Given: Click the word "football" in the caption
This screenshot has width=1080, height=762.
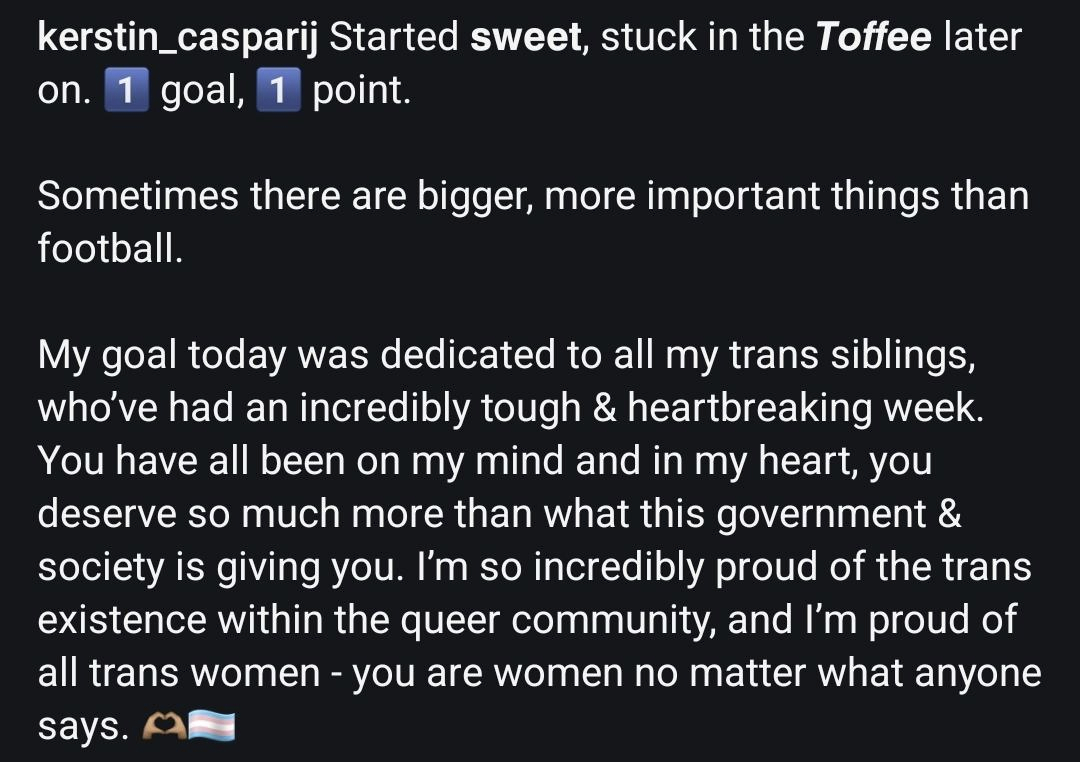Looking at the screenshot, I should (x=109, y=248).
